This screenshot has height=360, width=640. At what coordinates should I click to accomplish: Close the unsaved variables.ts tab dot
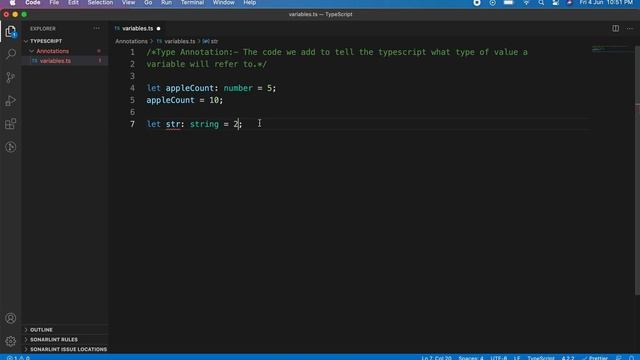pyautogui.click(x=158, y=29)
